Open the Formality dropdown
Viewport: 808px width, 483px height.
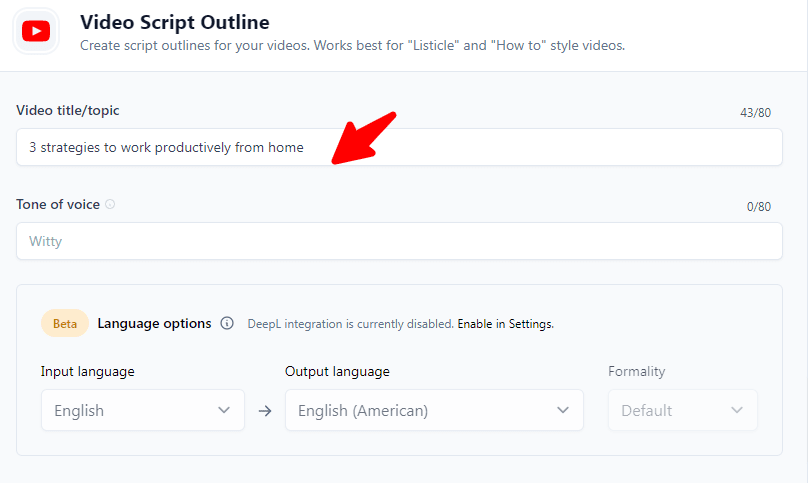[x=683, y=410]
